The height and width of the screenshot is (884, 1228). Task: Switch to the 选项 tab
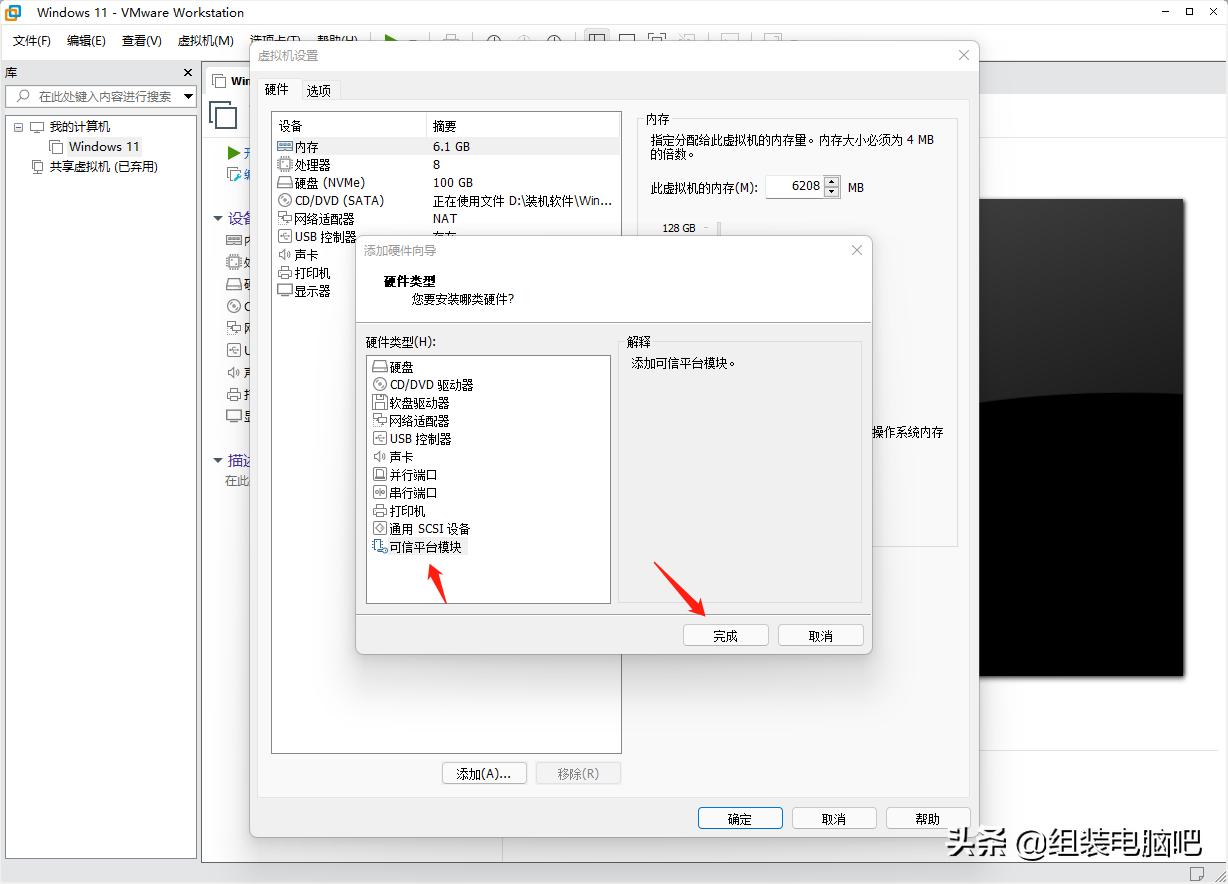click(x=319, y=90)
